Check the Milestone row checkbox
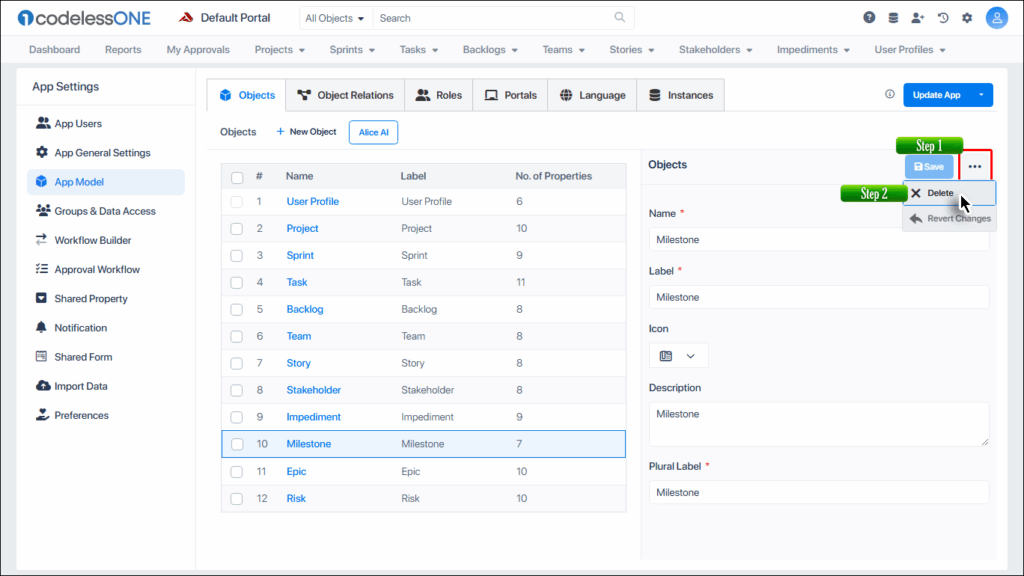The width and height of the screenshot is (1024, 576). point(237,444)
